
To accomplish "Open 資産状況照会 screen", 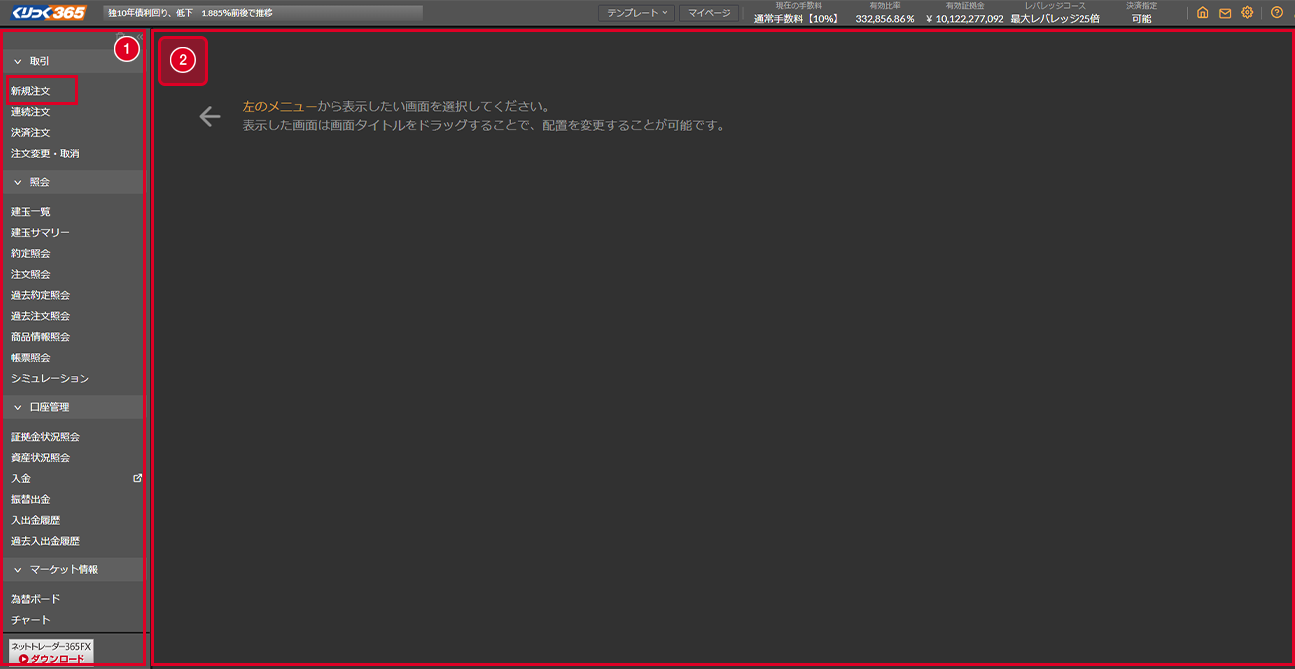I will click(41, 458).
